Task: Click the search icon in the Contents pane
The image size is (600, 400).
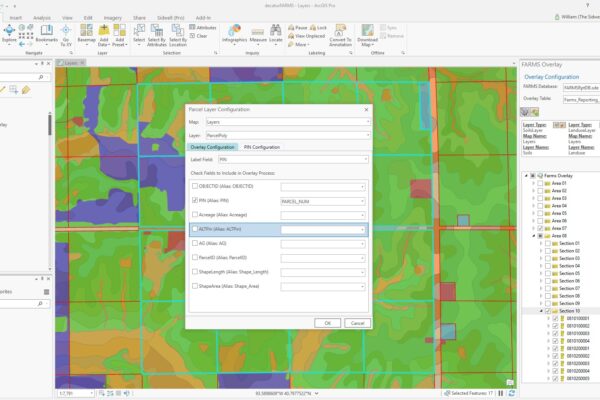Action: click(41, 77)
